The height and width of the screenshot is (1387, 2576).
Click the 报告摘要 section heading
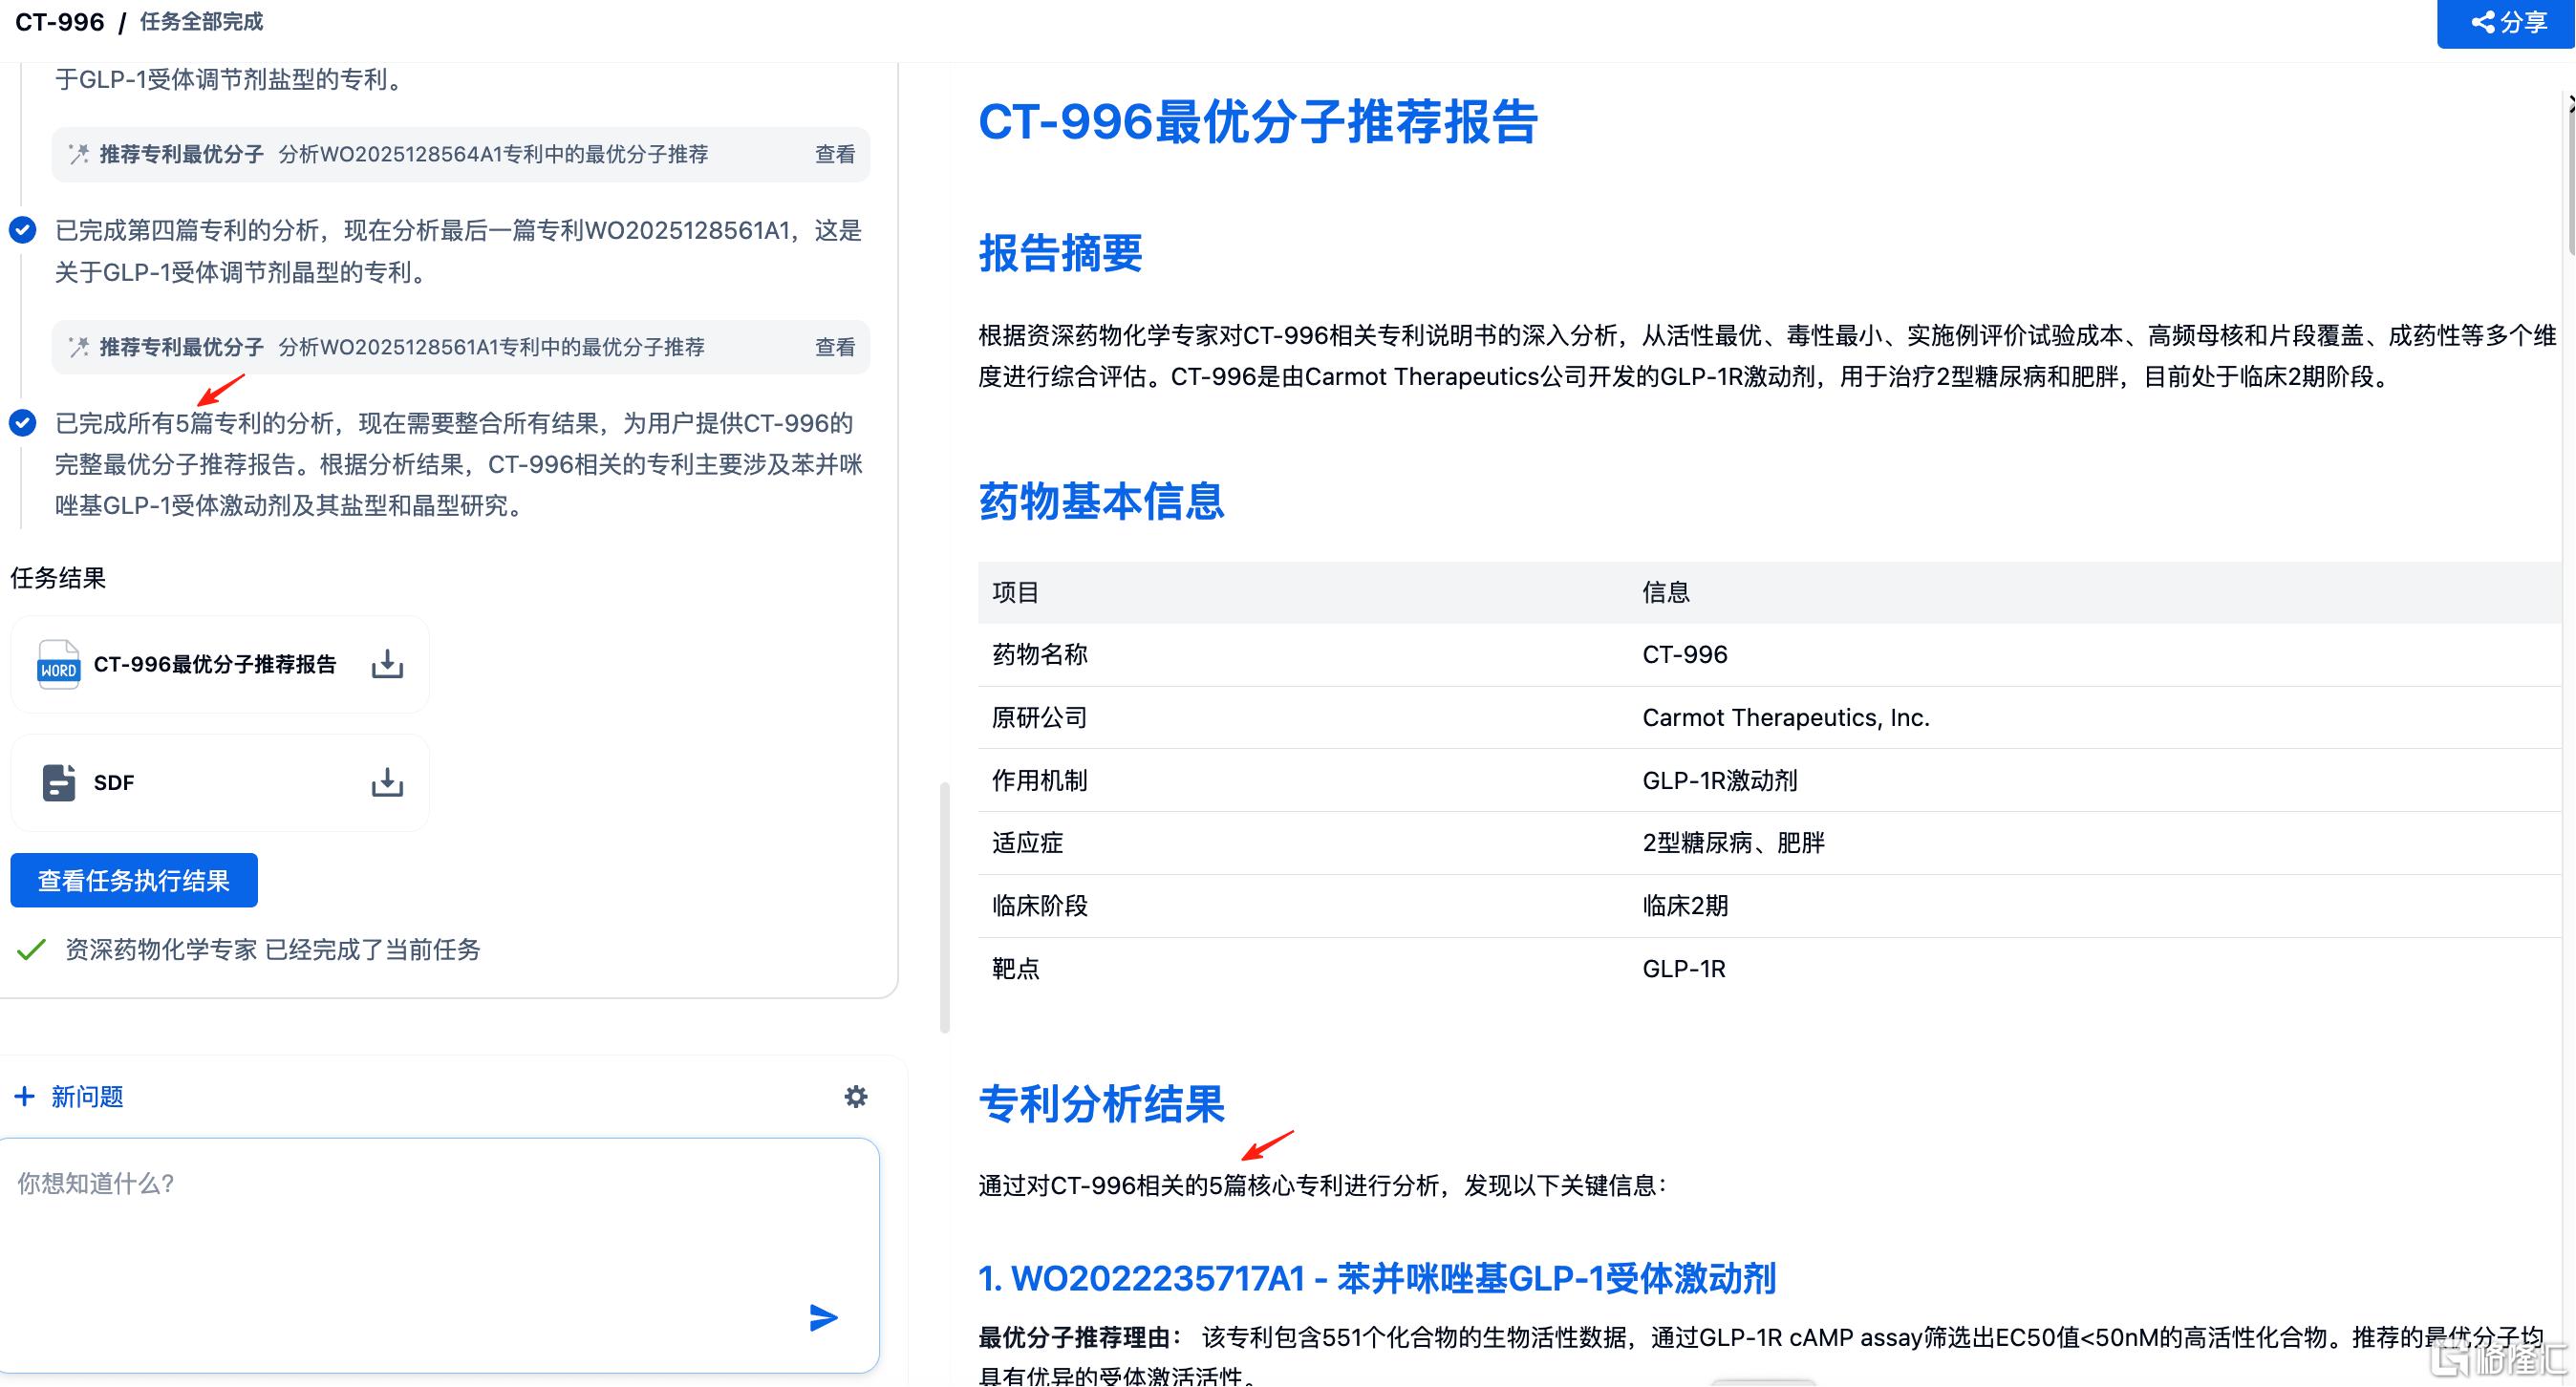tap(1060, 253)
